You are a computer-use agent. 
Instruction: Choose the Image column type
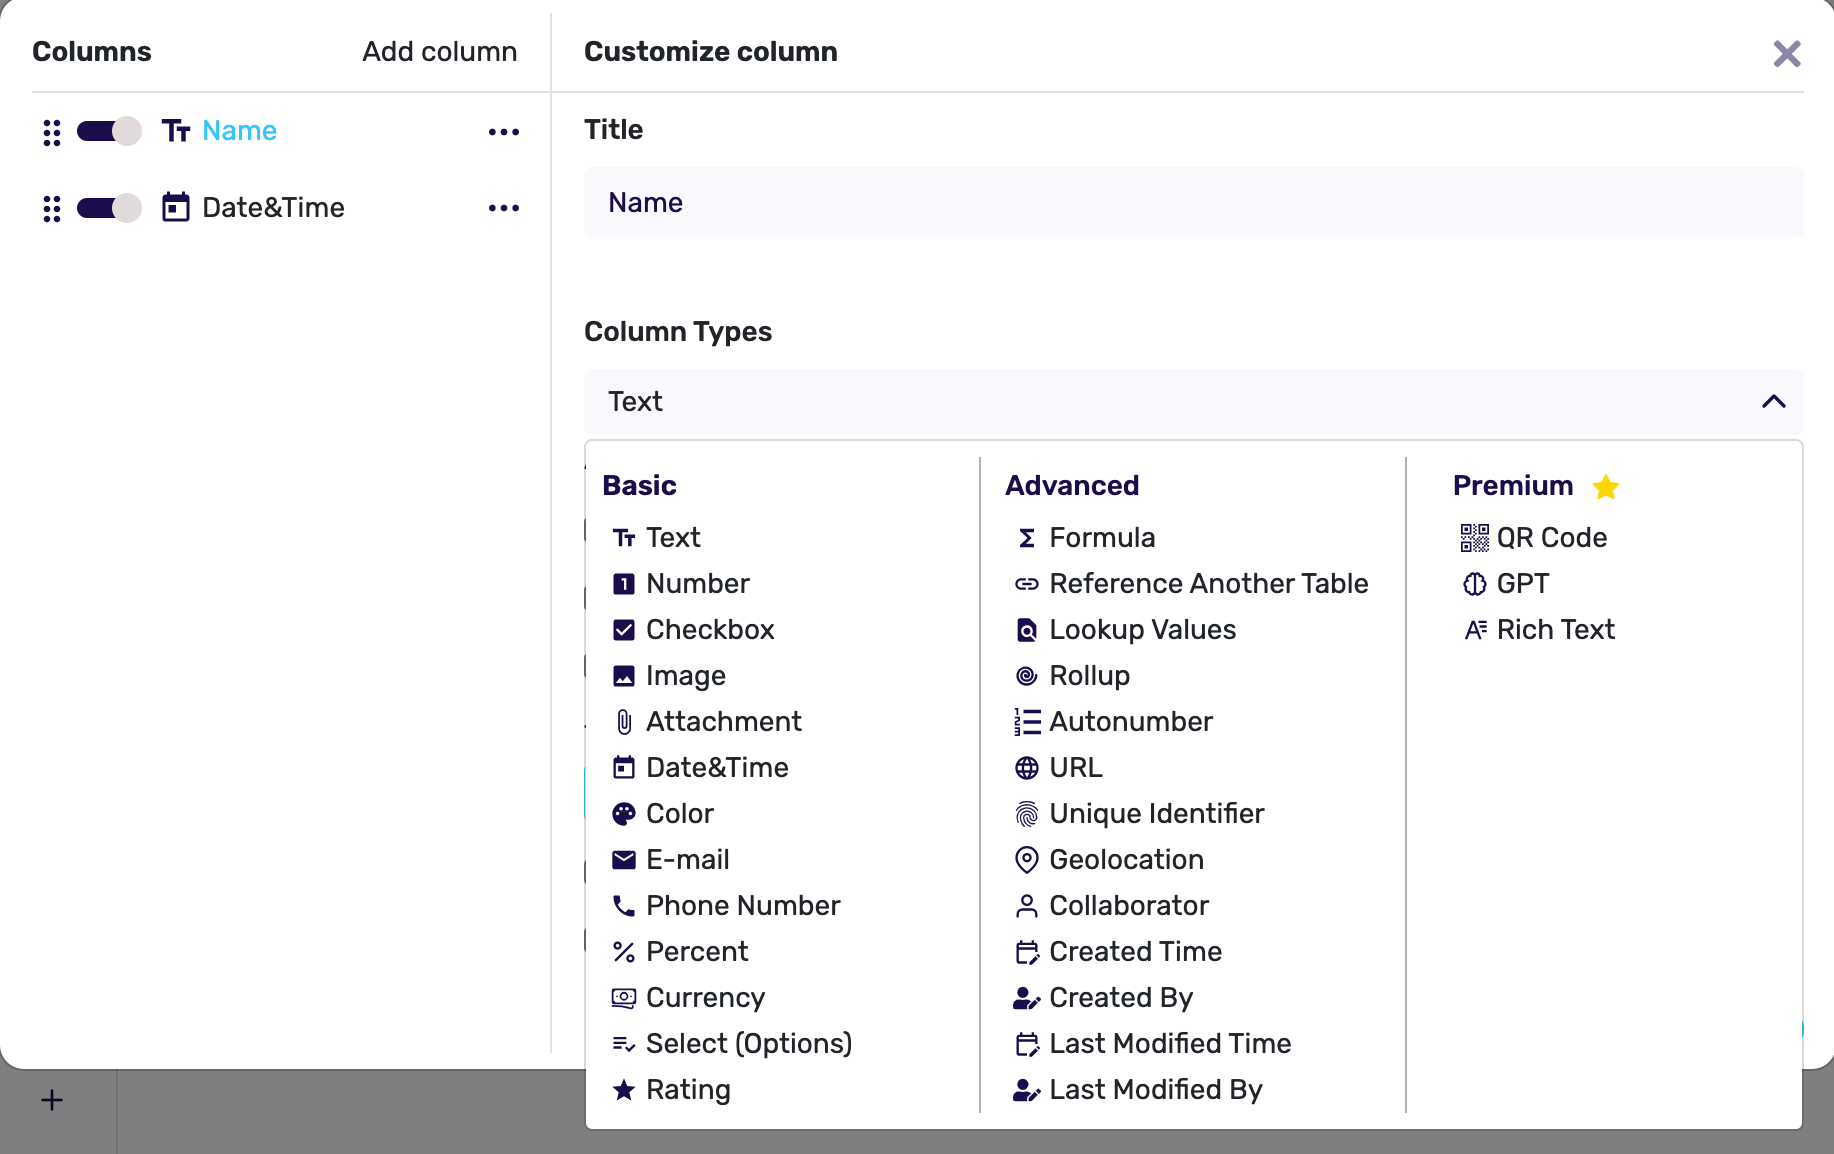click(x=668, y=676)
